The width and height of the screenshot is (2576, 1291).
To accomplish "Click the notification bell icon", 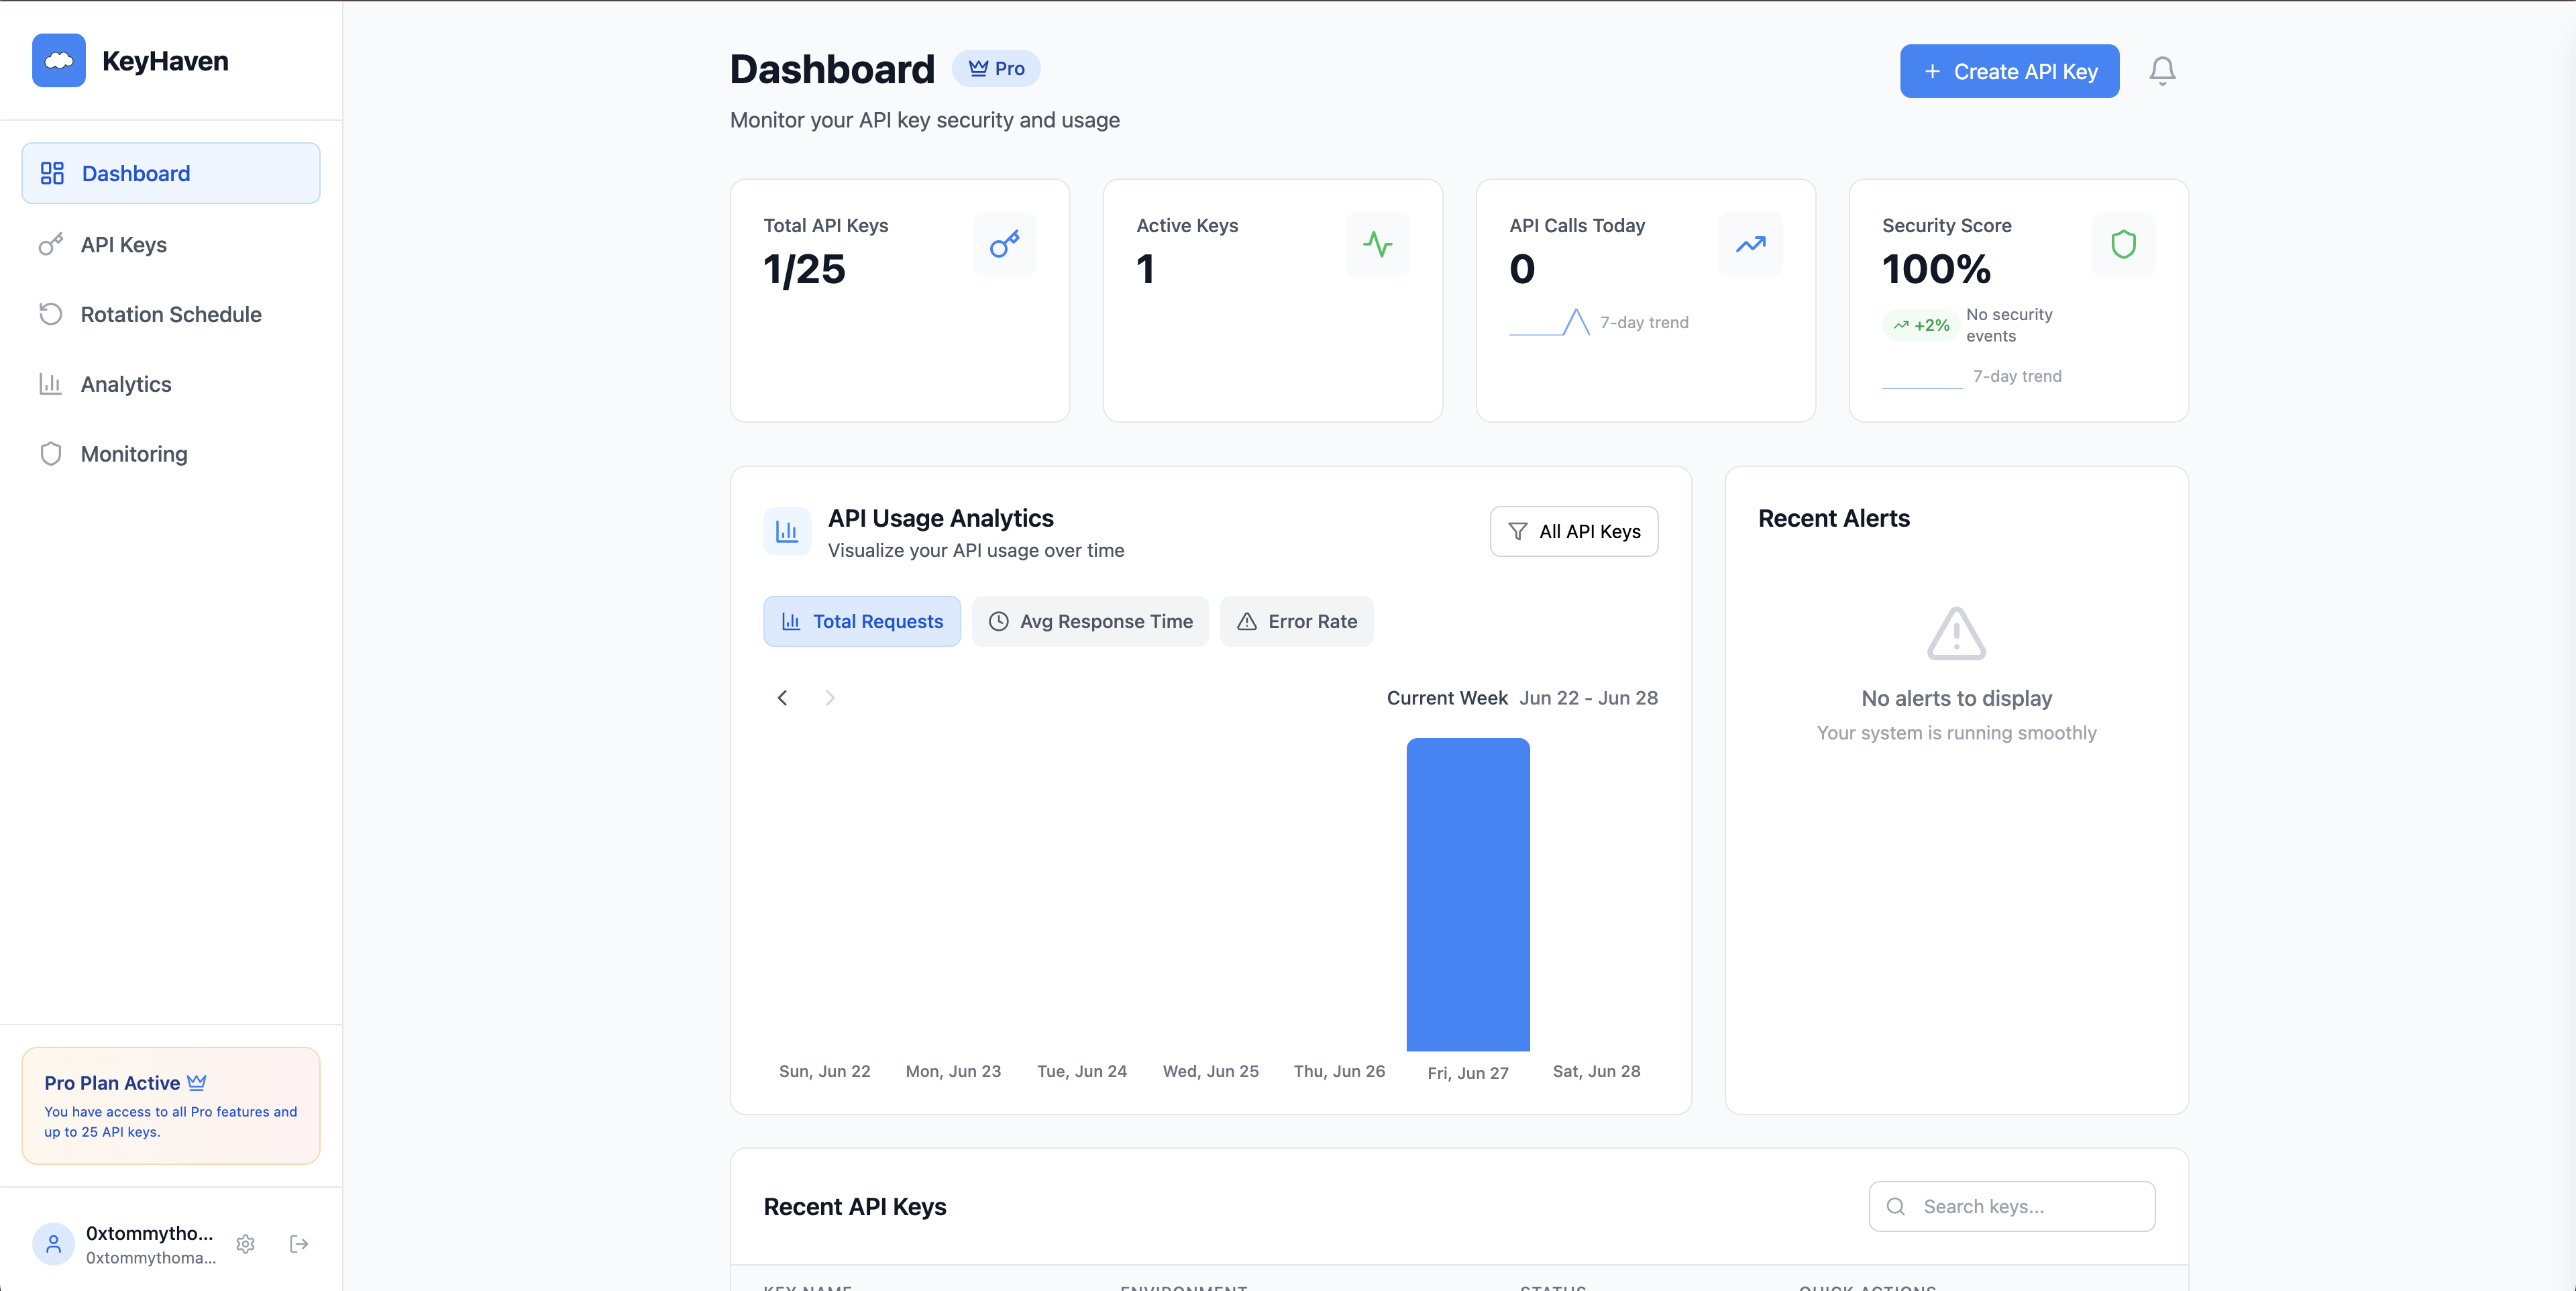I will tap(2162, 71).
